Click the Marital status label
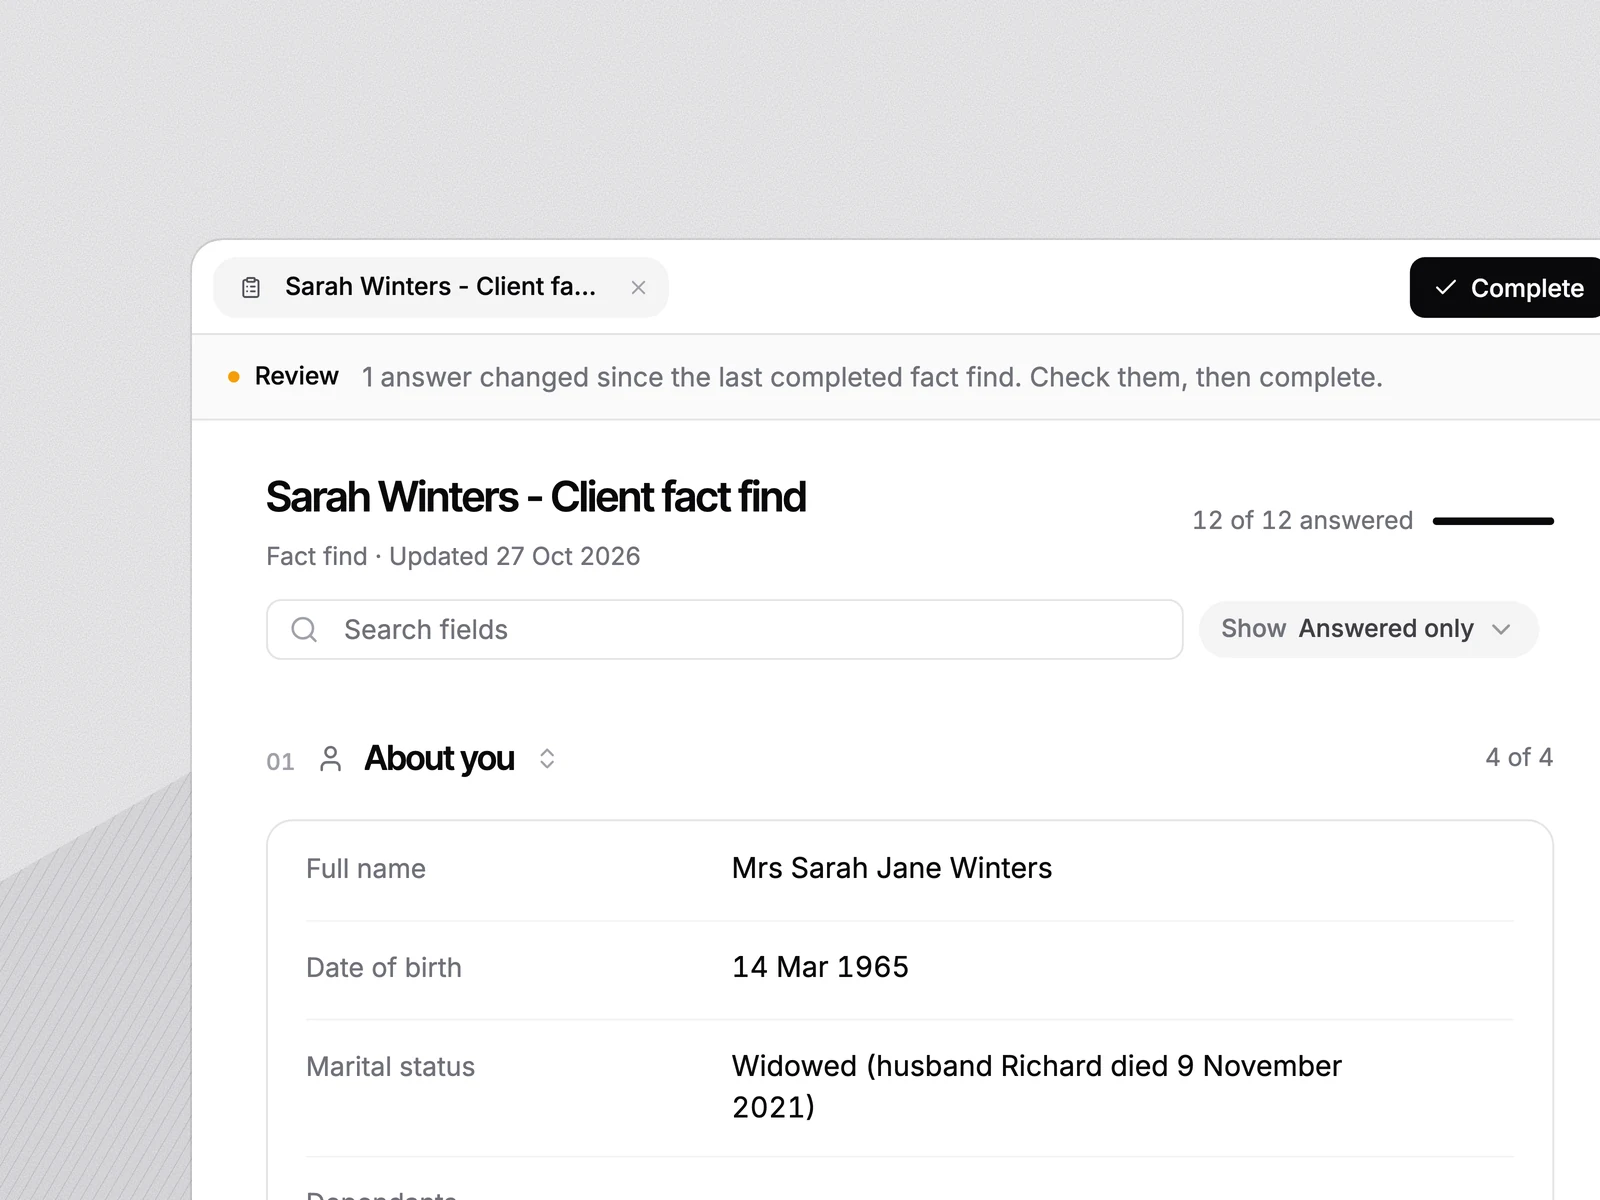Viewport: 1600px width, 1200px height. coord(390,1067)
